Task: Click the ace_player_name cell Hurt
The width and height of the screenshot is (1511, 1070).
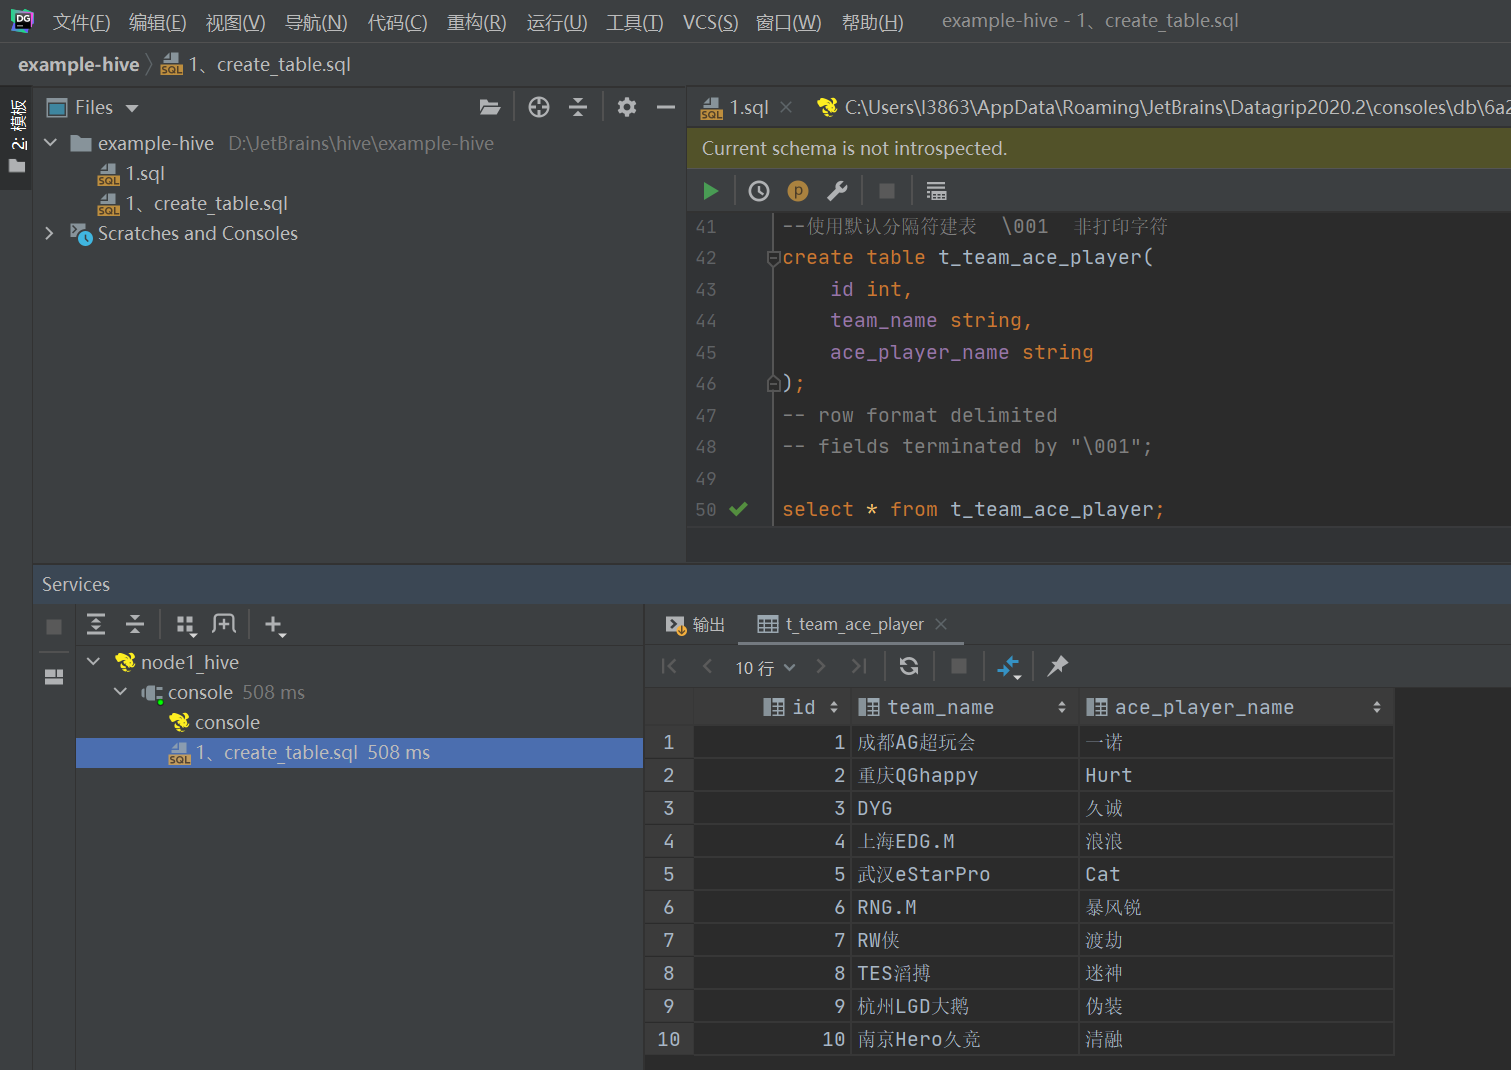Action: click(1236, 775)
